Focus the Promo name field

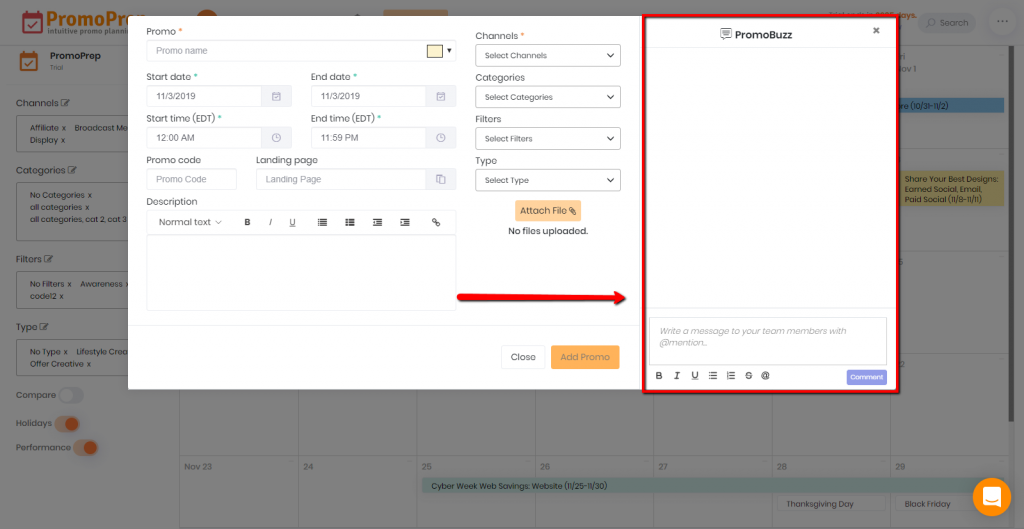[x=285, y=50]
